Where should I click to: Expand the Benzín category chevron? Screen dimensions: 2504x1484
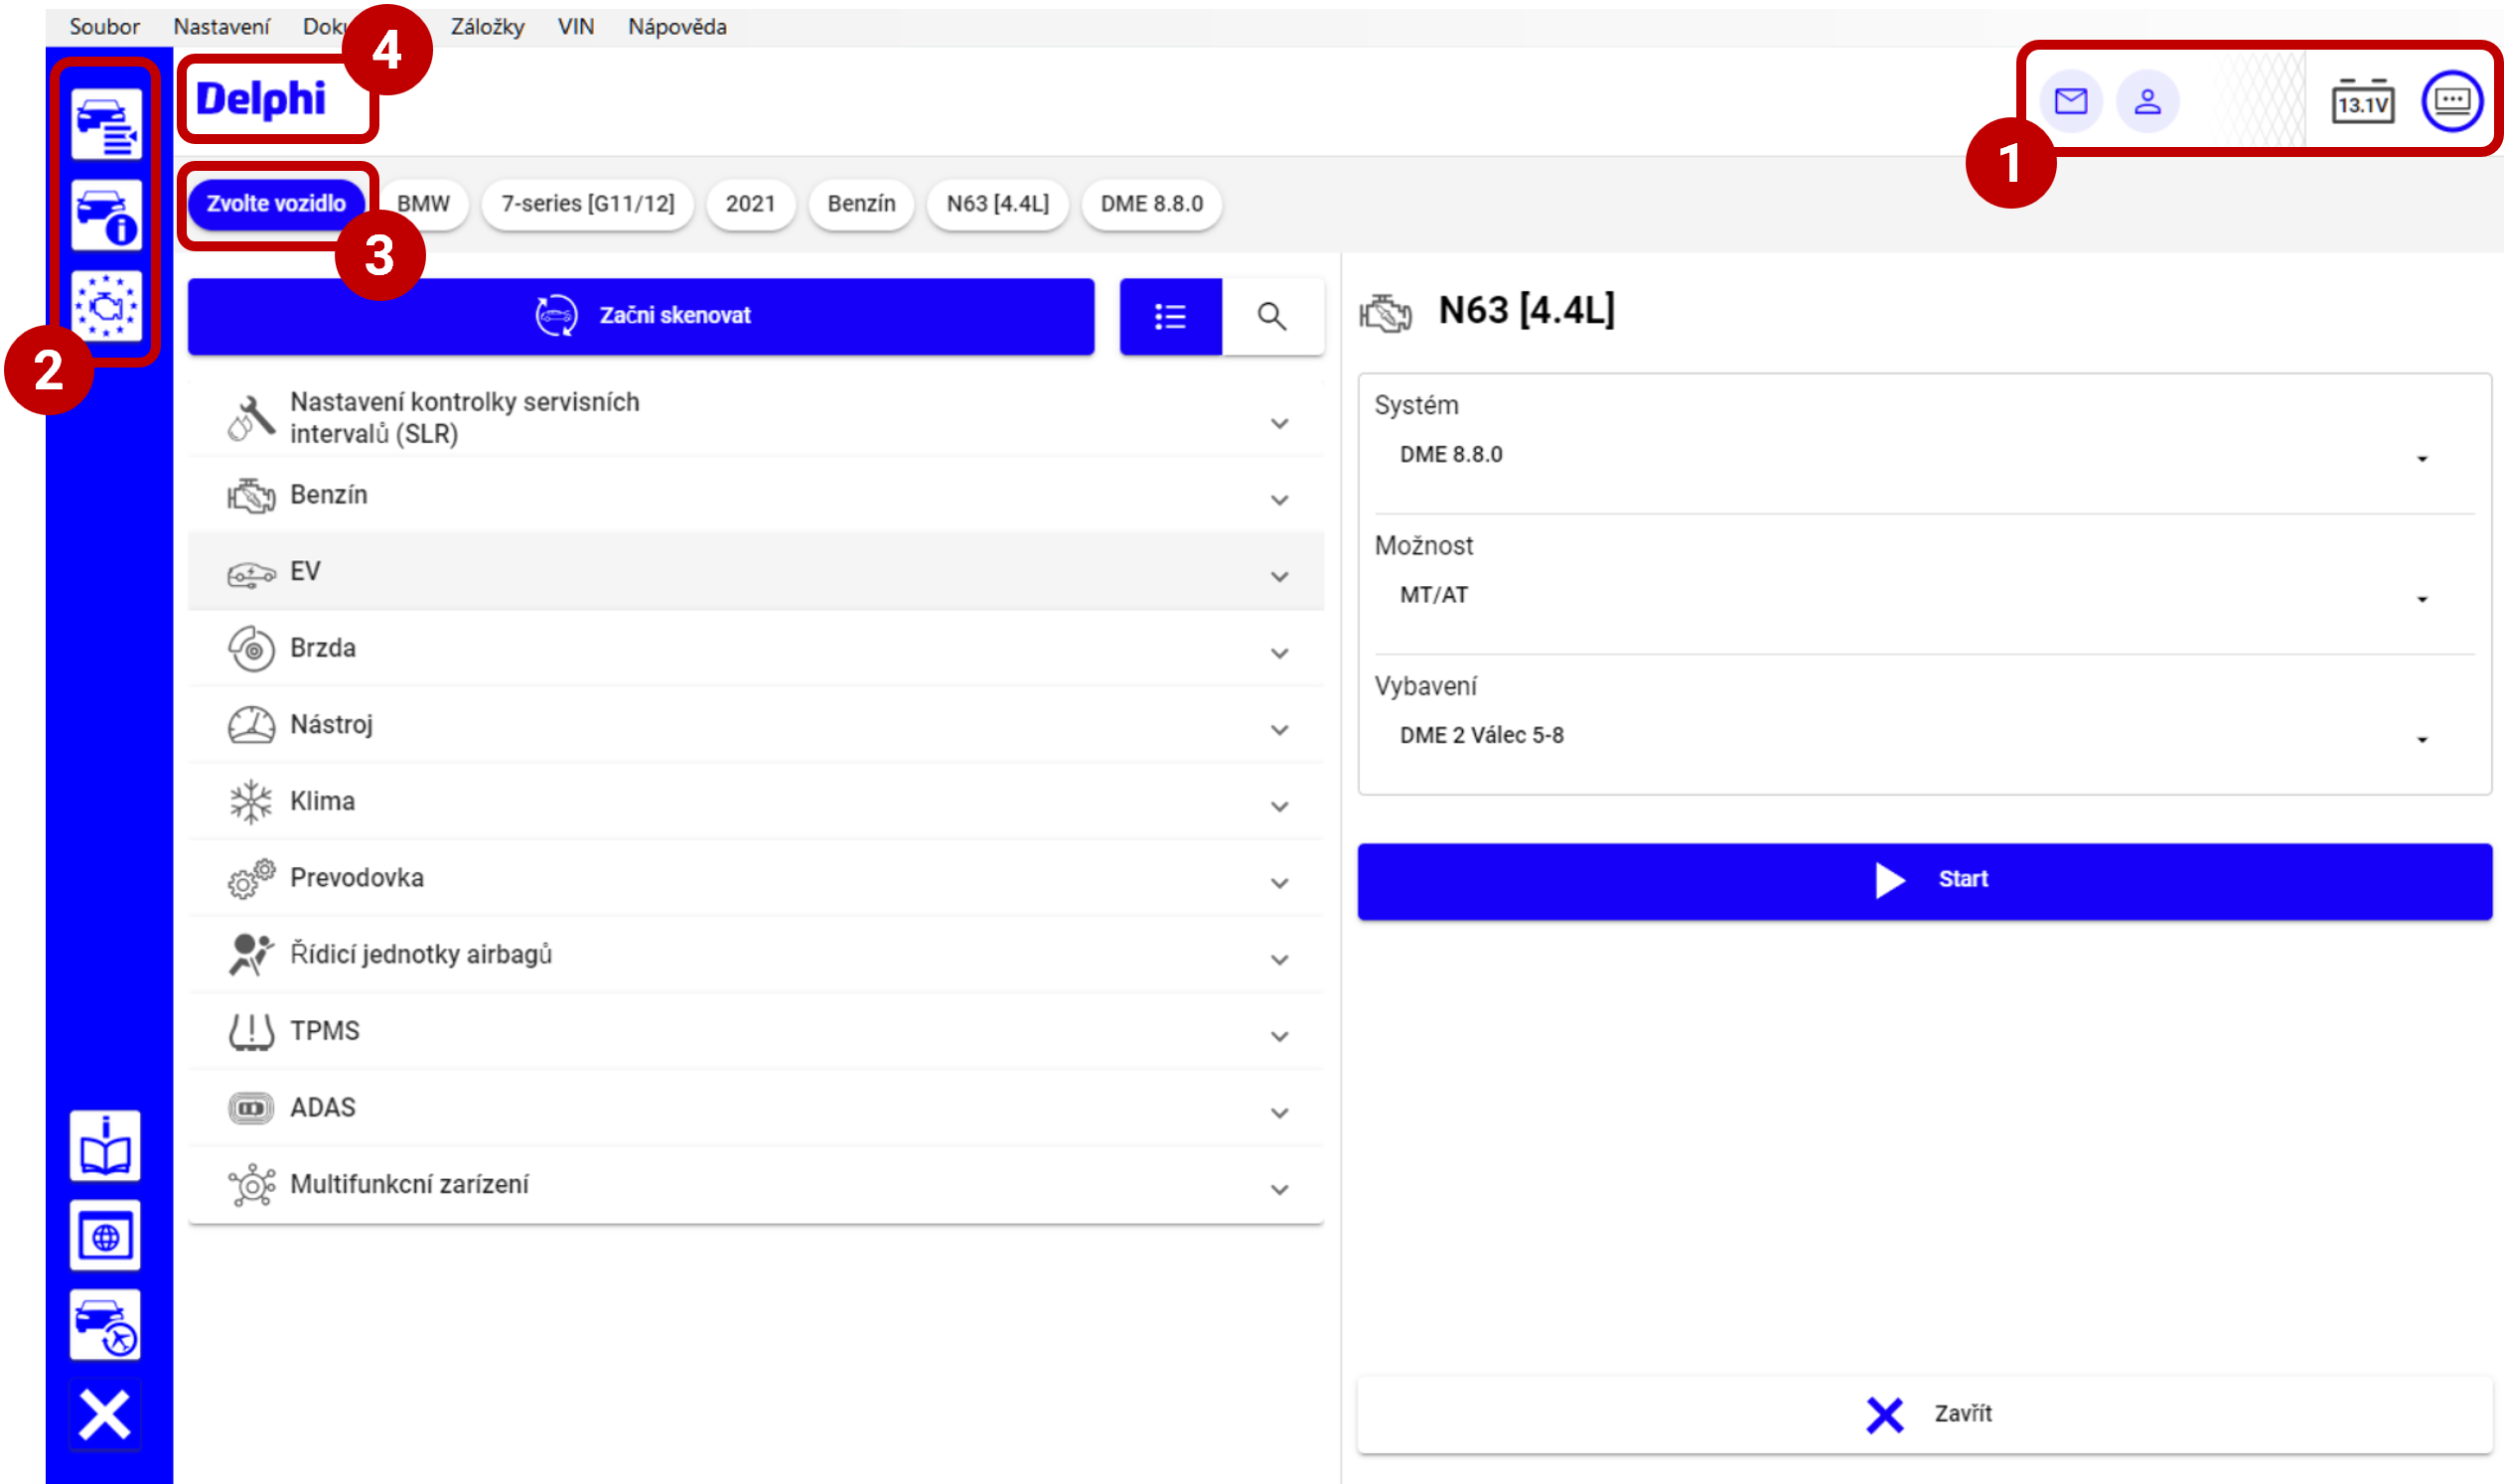(1279, 500)
